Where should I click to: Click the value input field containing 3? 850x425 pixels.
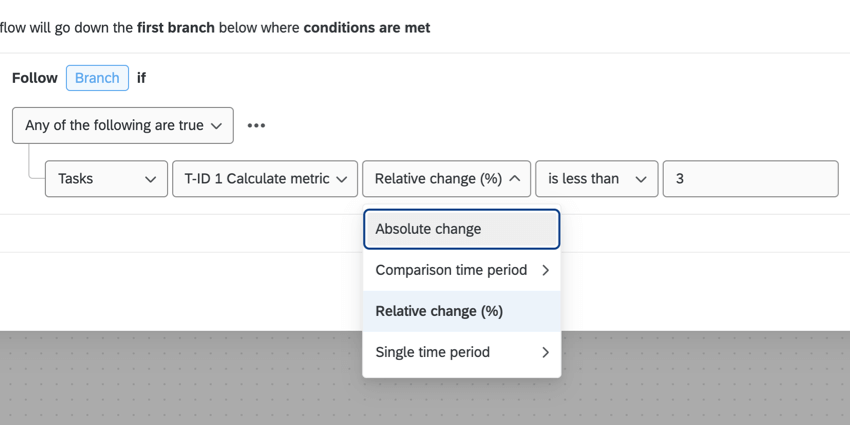click(750, 179)
